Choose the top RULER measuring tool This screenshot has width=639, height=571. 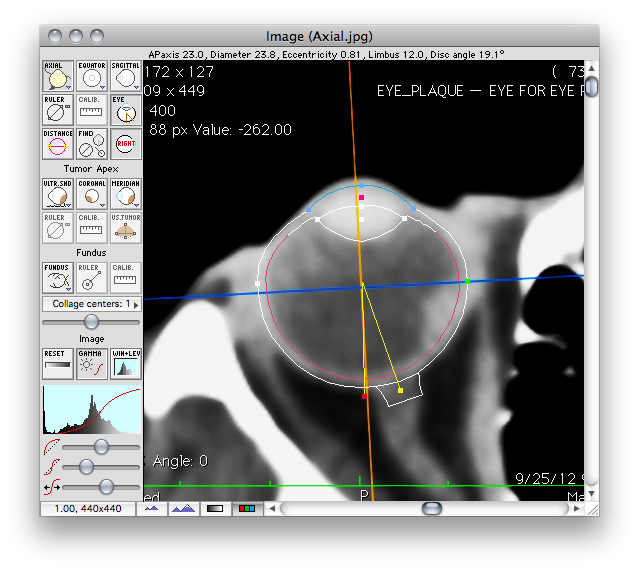57,110
